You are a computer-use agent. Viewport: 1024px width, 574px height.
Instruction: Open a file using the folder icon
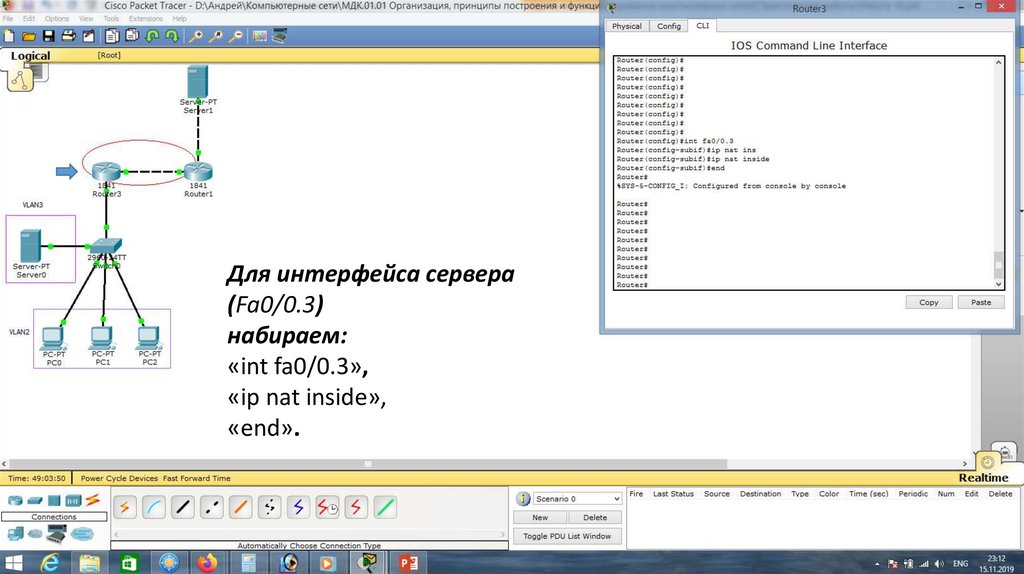pos(29,36)
